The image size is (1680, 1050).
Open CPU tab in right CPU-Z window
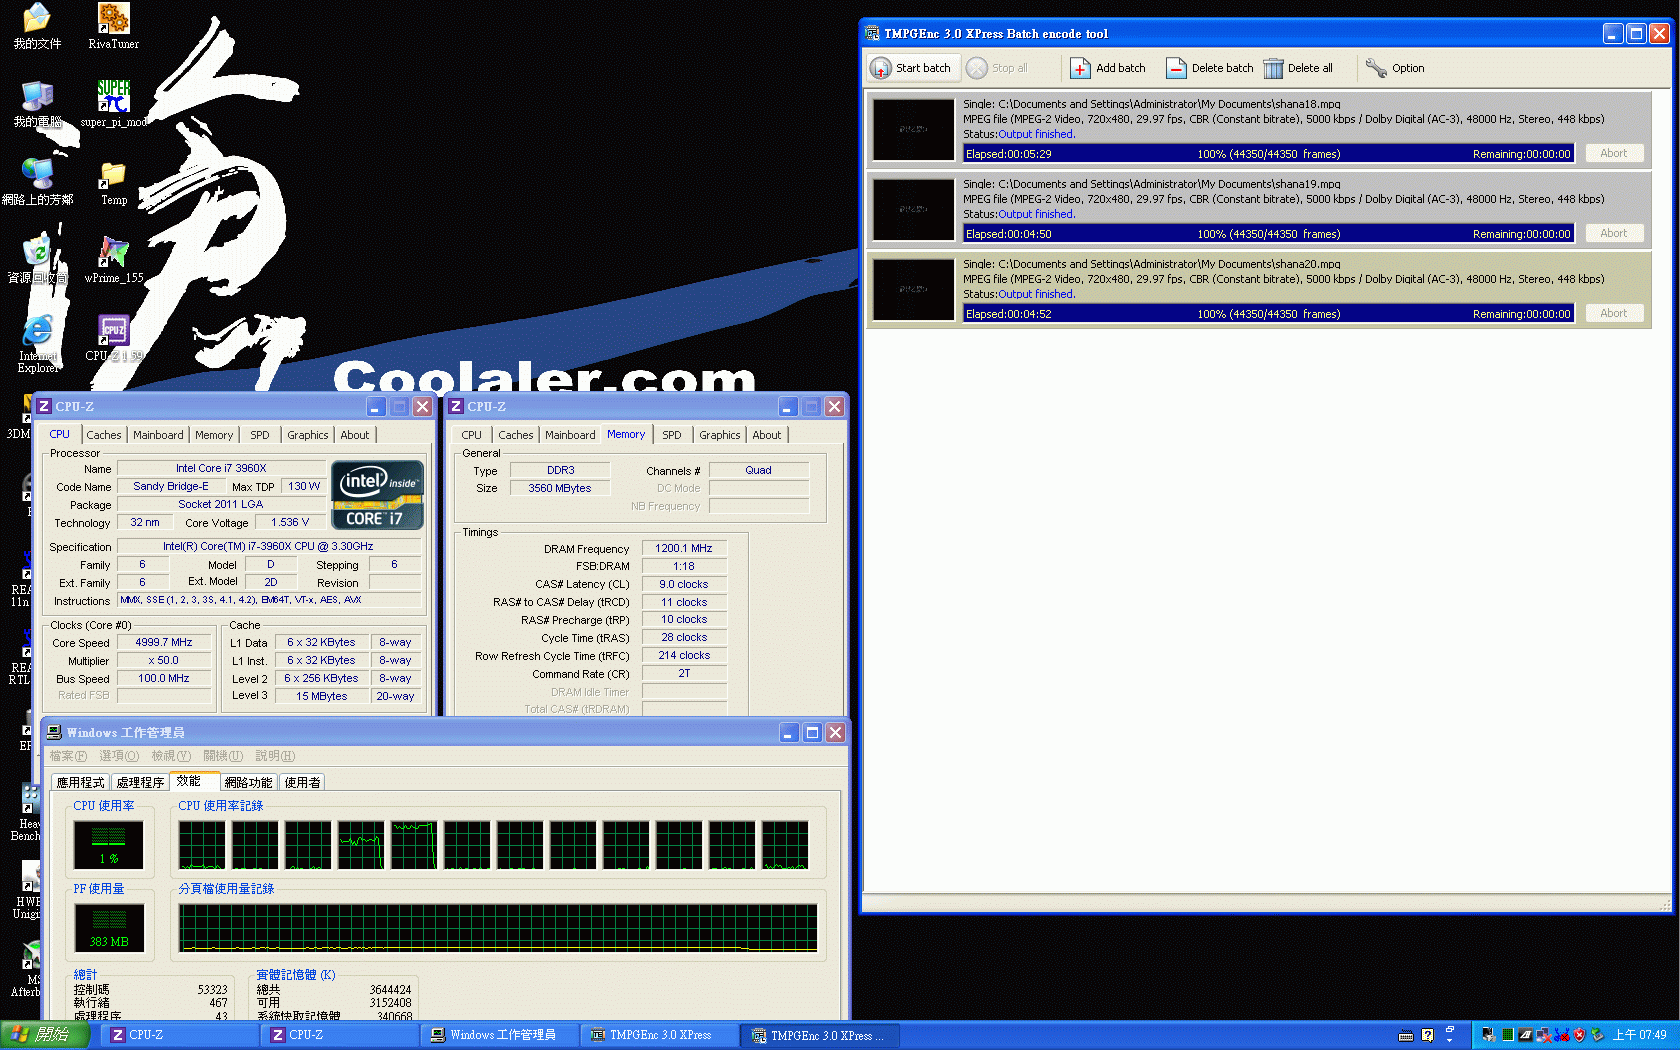point(471,435)
